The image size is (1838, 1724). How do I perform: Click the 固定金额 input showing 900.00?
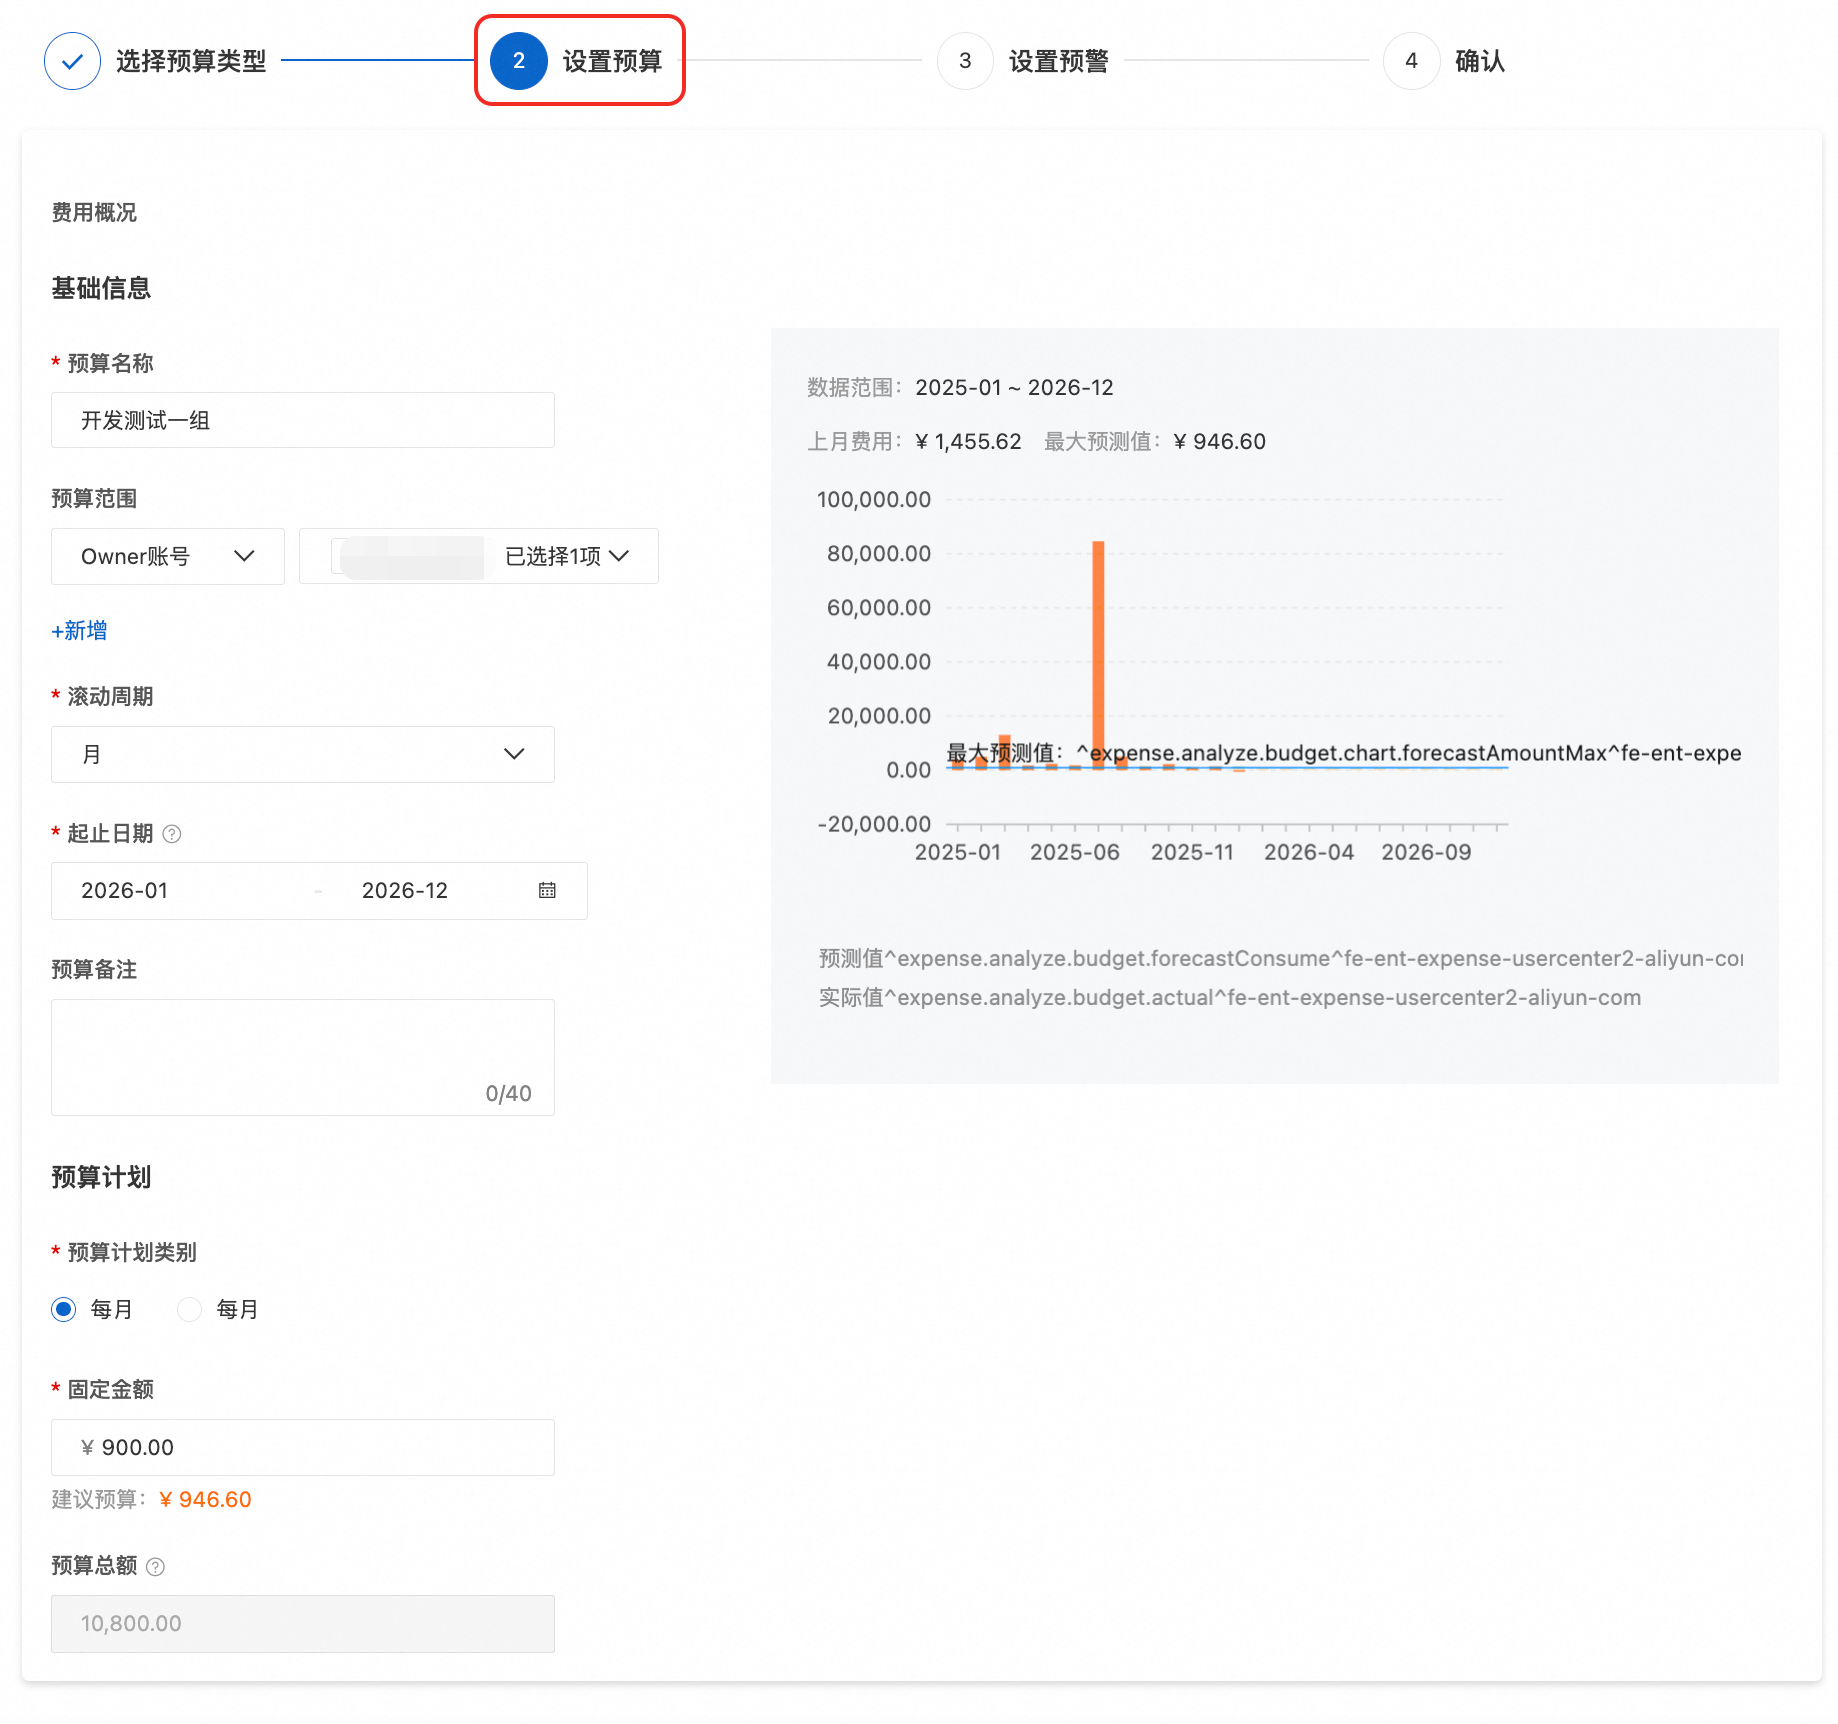[303, 1447]
